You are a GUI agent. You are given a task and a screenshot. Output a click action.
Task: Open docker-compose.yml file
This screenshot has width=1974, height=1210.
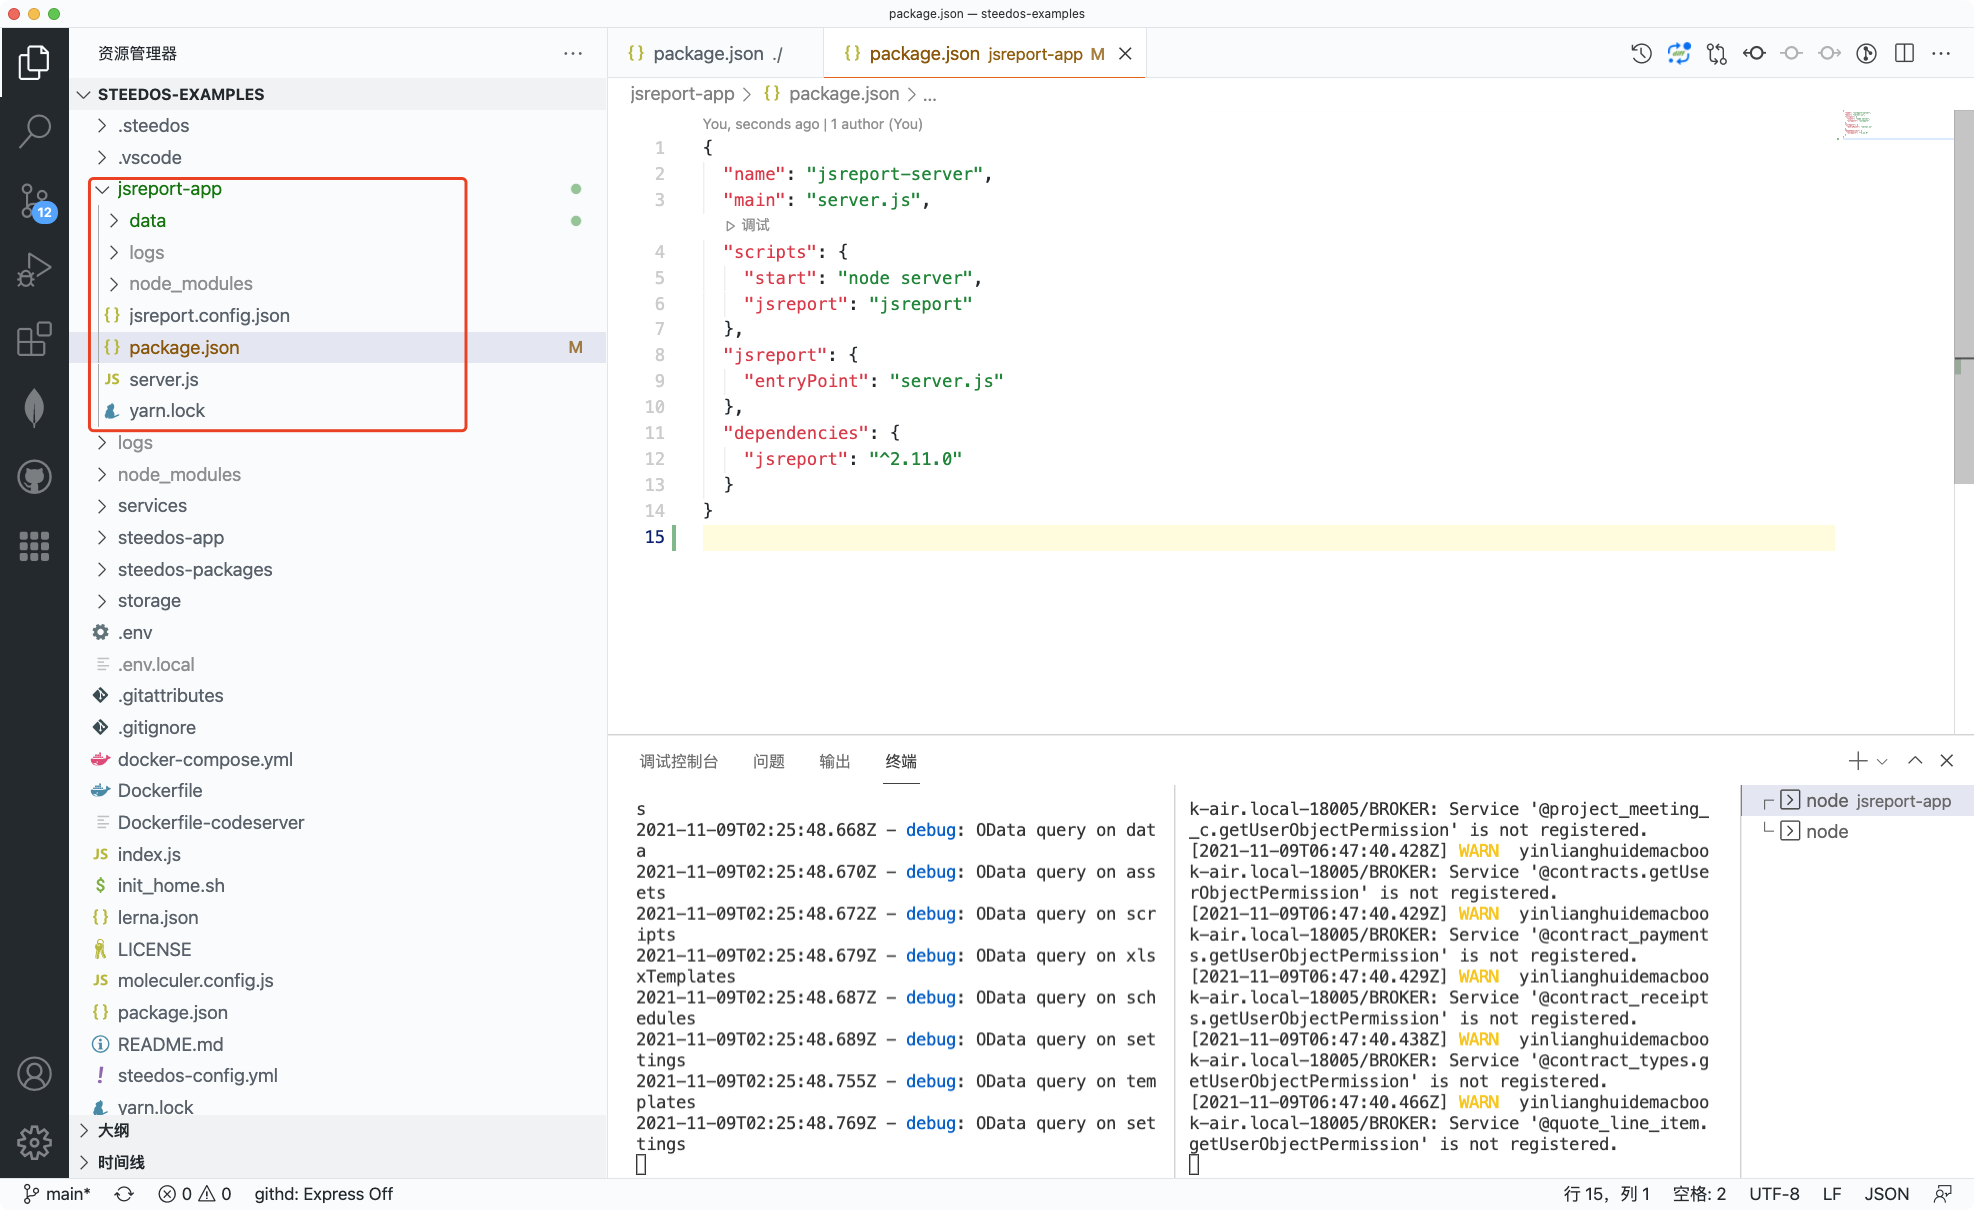click(338, 760)
